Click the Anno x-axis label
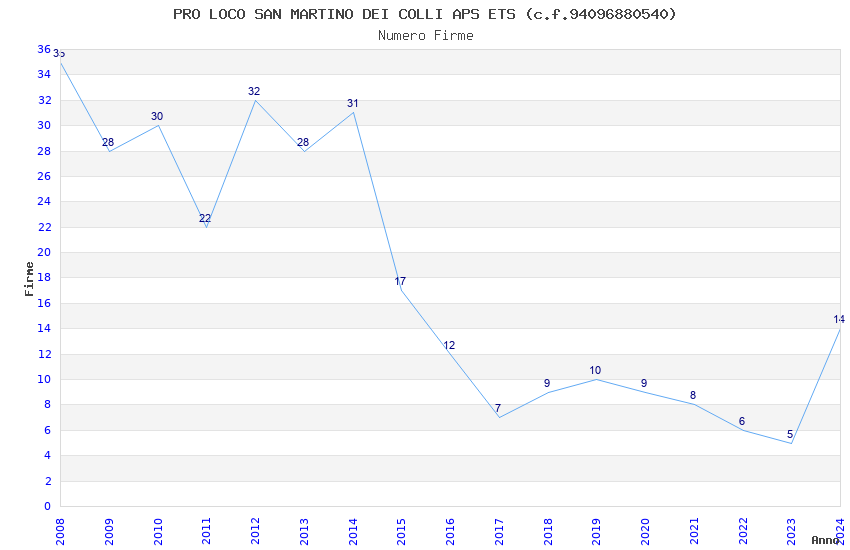Image resolution: width=850 pixels, height=550 pixels. pos(825,540)
